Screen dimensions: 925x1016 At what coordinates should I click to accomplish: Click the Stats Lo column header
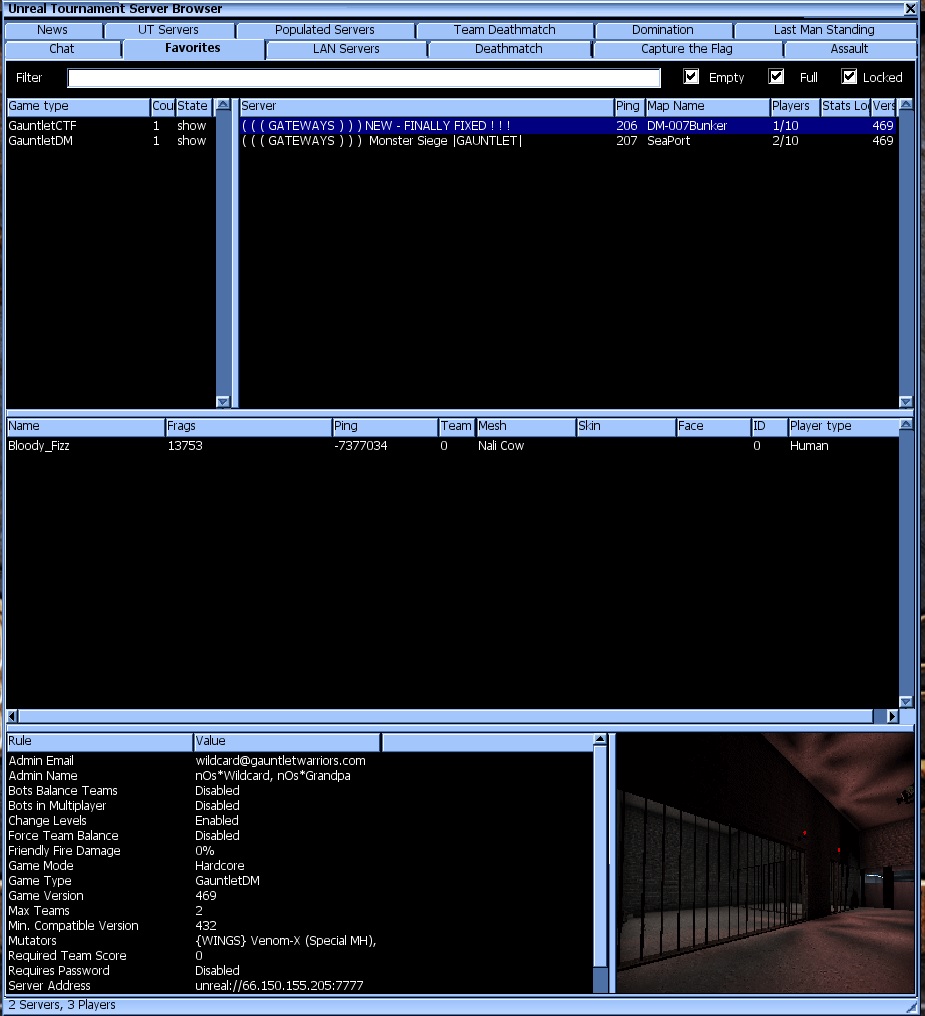pos(845,106)
